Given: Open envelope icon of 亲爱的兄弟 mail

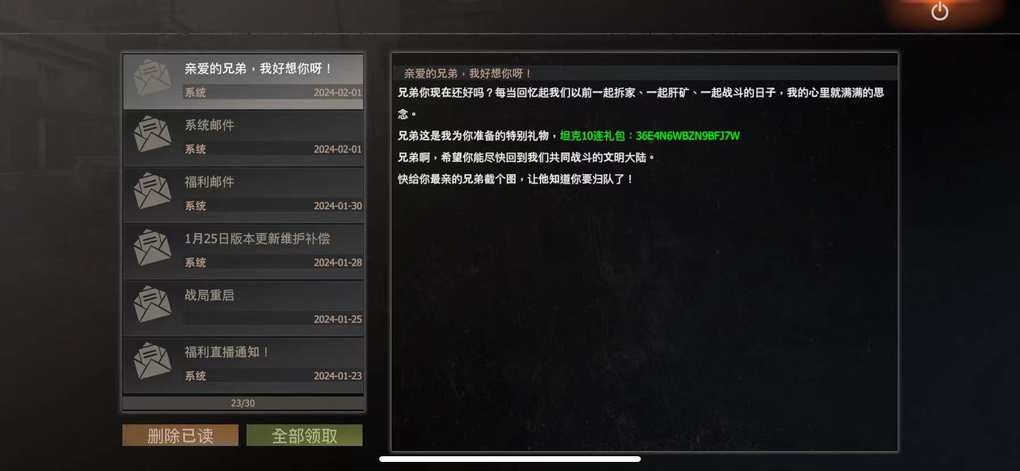Looking at the screenshot, I should click(152, 78).
